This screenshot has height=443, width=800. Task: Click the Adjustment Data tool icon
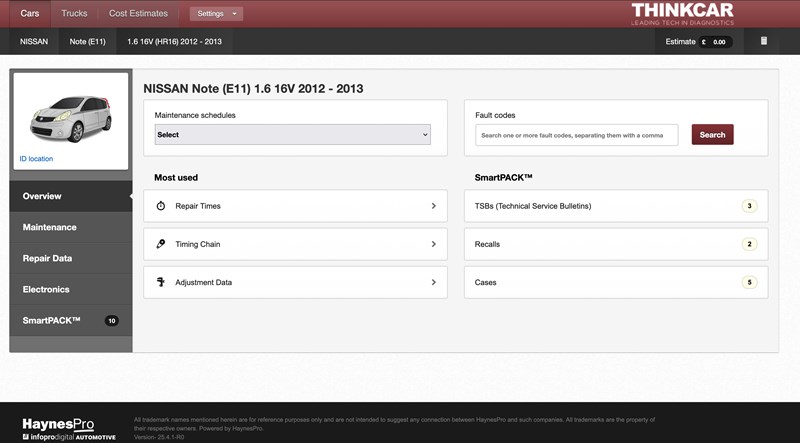pos(160,282)
